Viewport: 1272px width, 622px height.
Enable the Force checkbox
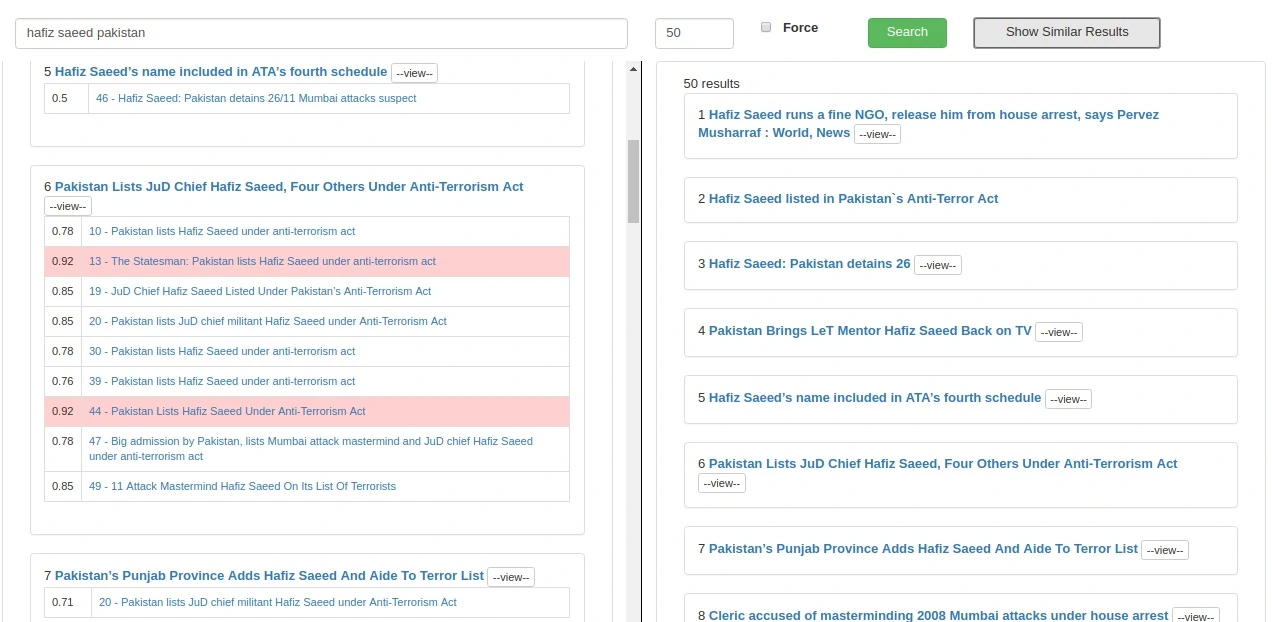click(766, 28)
